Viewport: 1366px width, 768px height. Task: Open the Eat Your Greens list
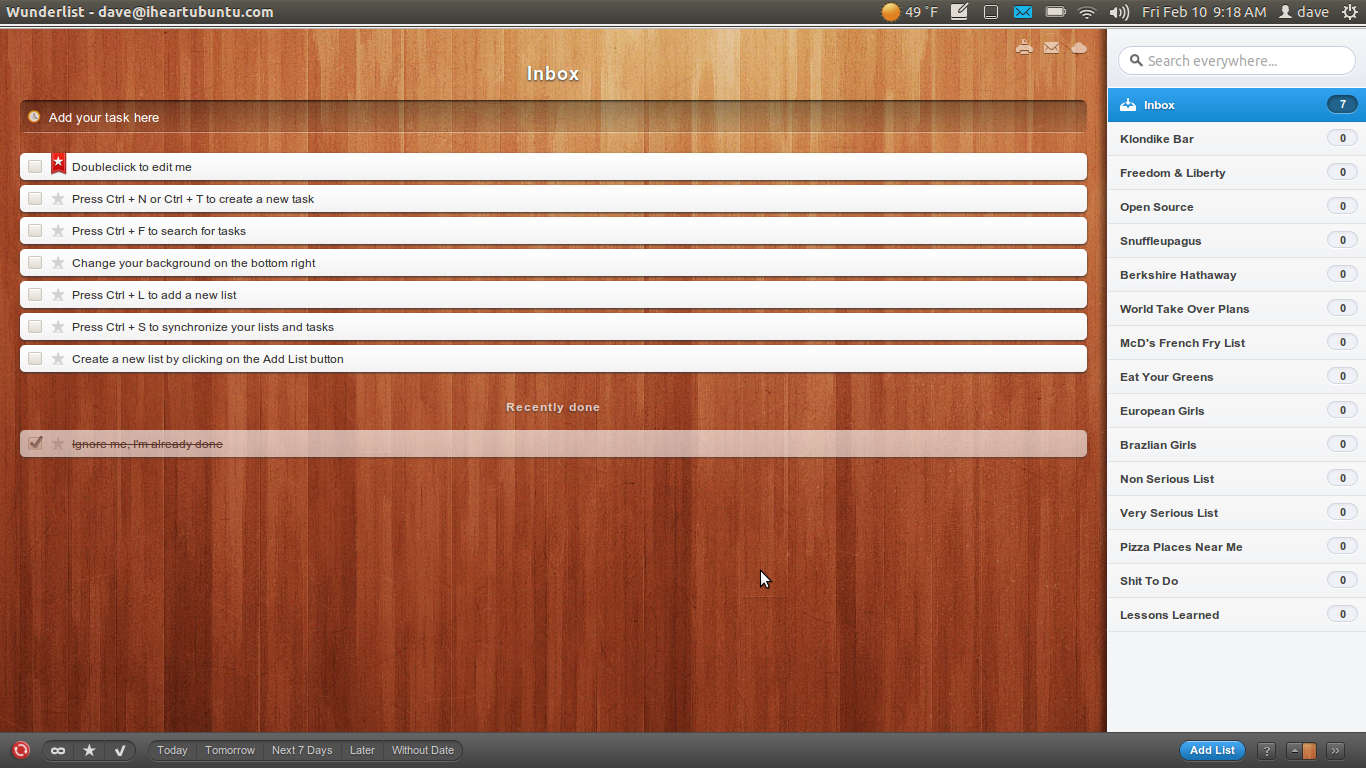pyautogui.click(x=1236, y=377)
